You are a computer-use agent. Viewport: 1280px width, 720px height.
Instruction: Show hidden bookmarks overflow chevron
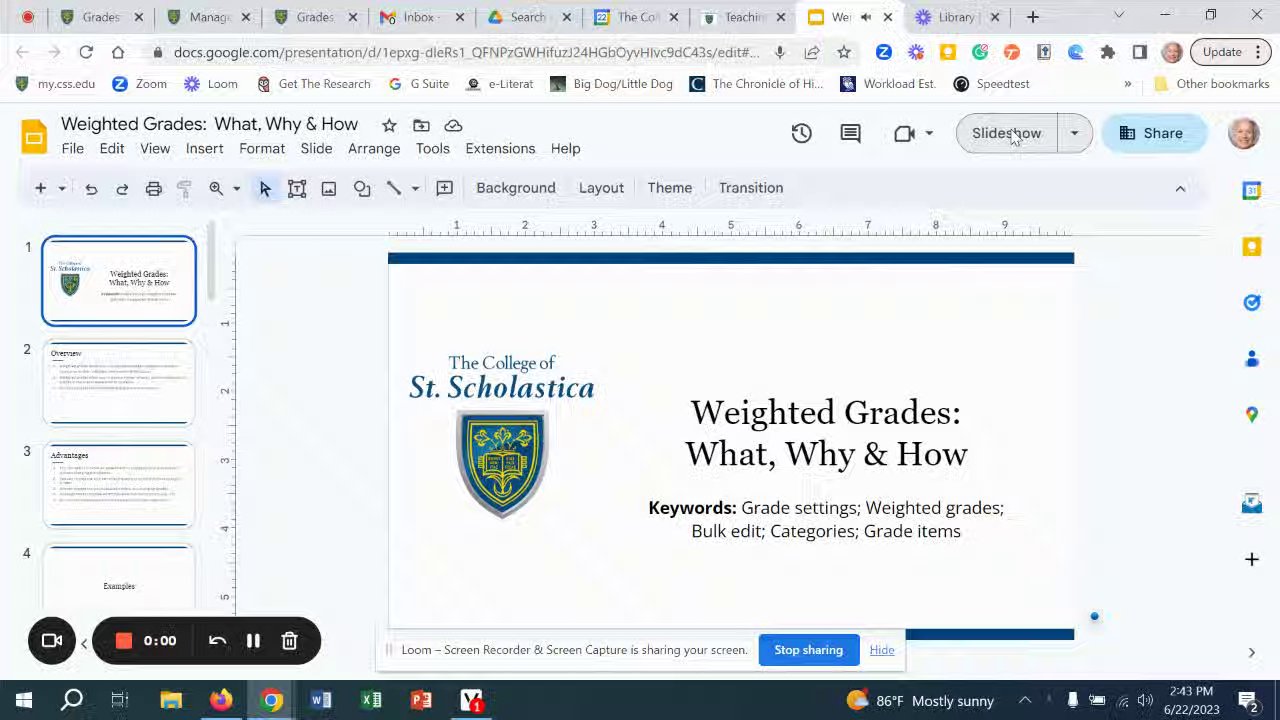coord(1128,84)
